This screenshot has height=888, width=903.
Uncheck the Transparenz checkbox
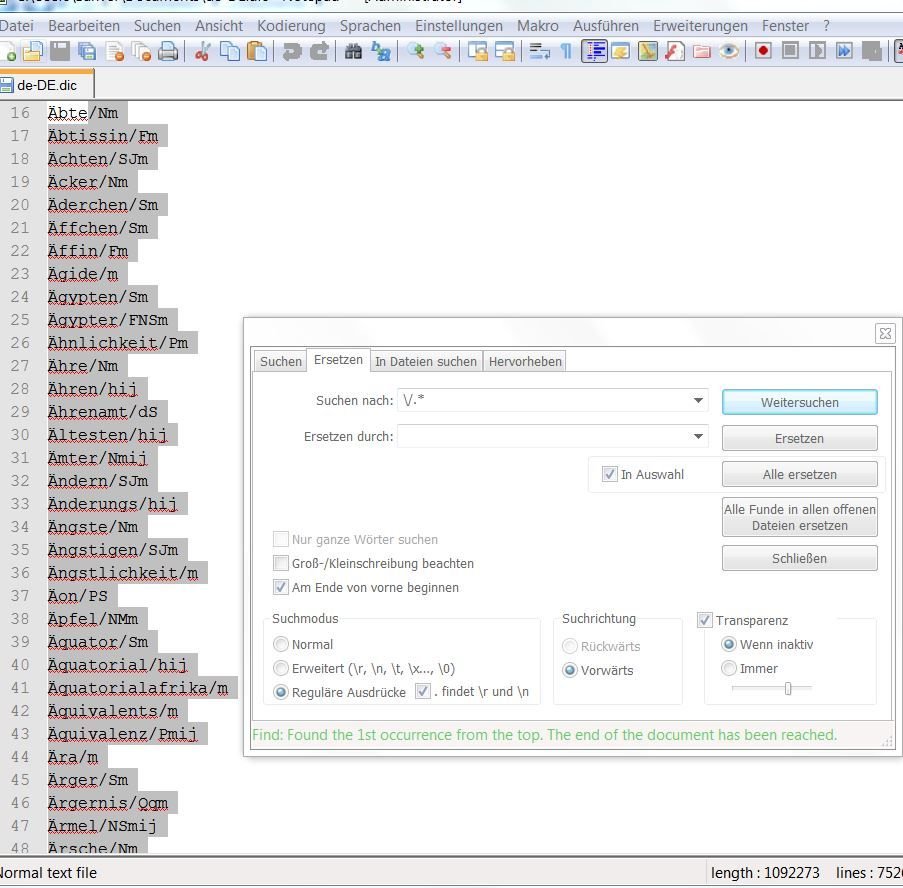704,620
